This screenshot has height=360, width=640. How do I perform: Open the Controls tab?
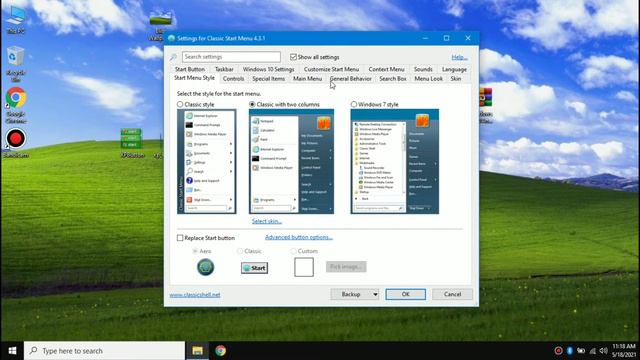[x=233, y=78]
